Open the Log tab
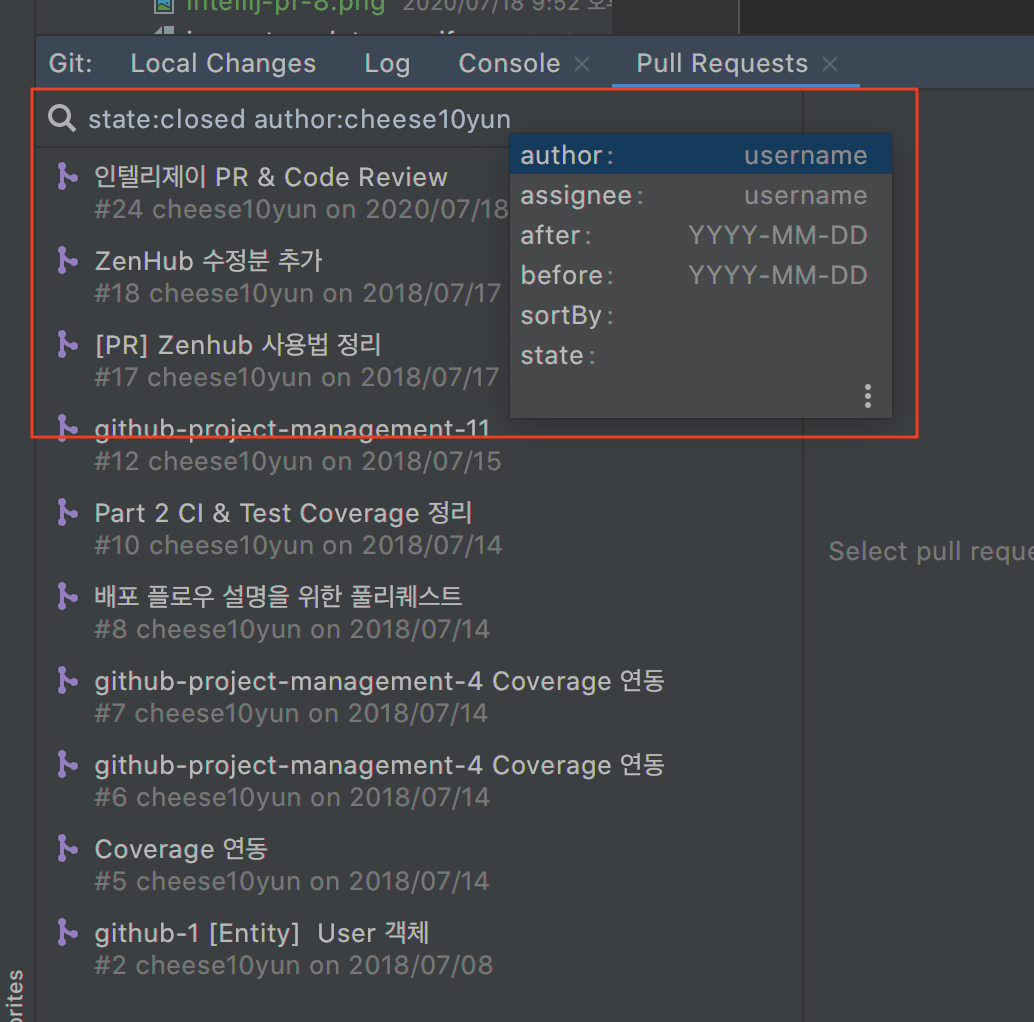The image size is (1034, 1022). click(x=387, y=63)
